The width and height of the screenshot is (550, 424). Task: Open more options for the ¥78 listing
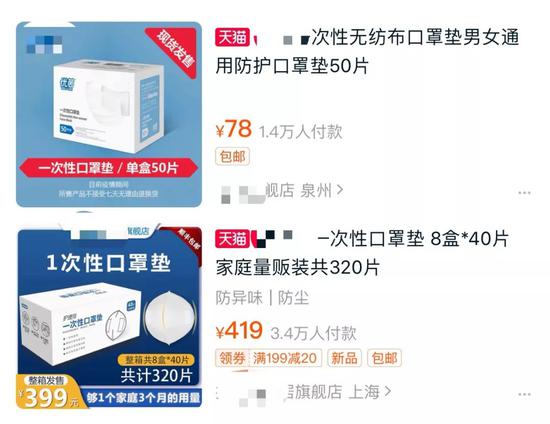click(524, 193)
